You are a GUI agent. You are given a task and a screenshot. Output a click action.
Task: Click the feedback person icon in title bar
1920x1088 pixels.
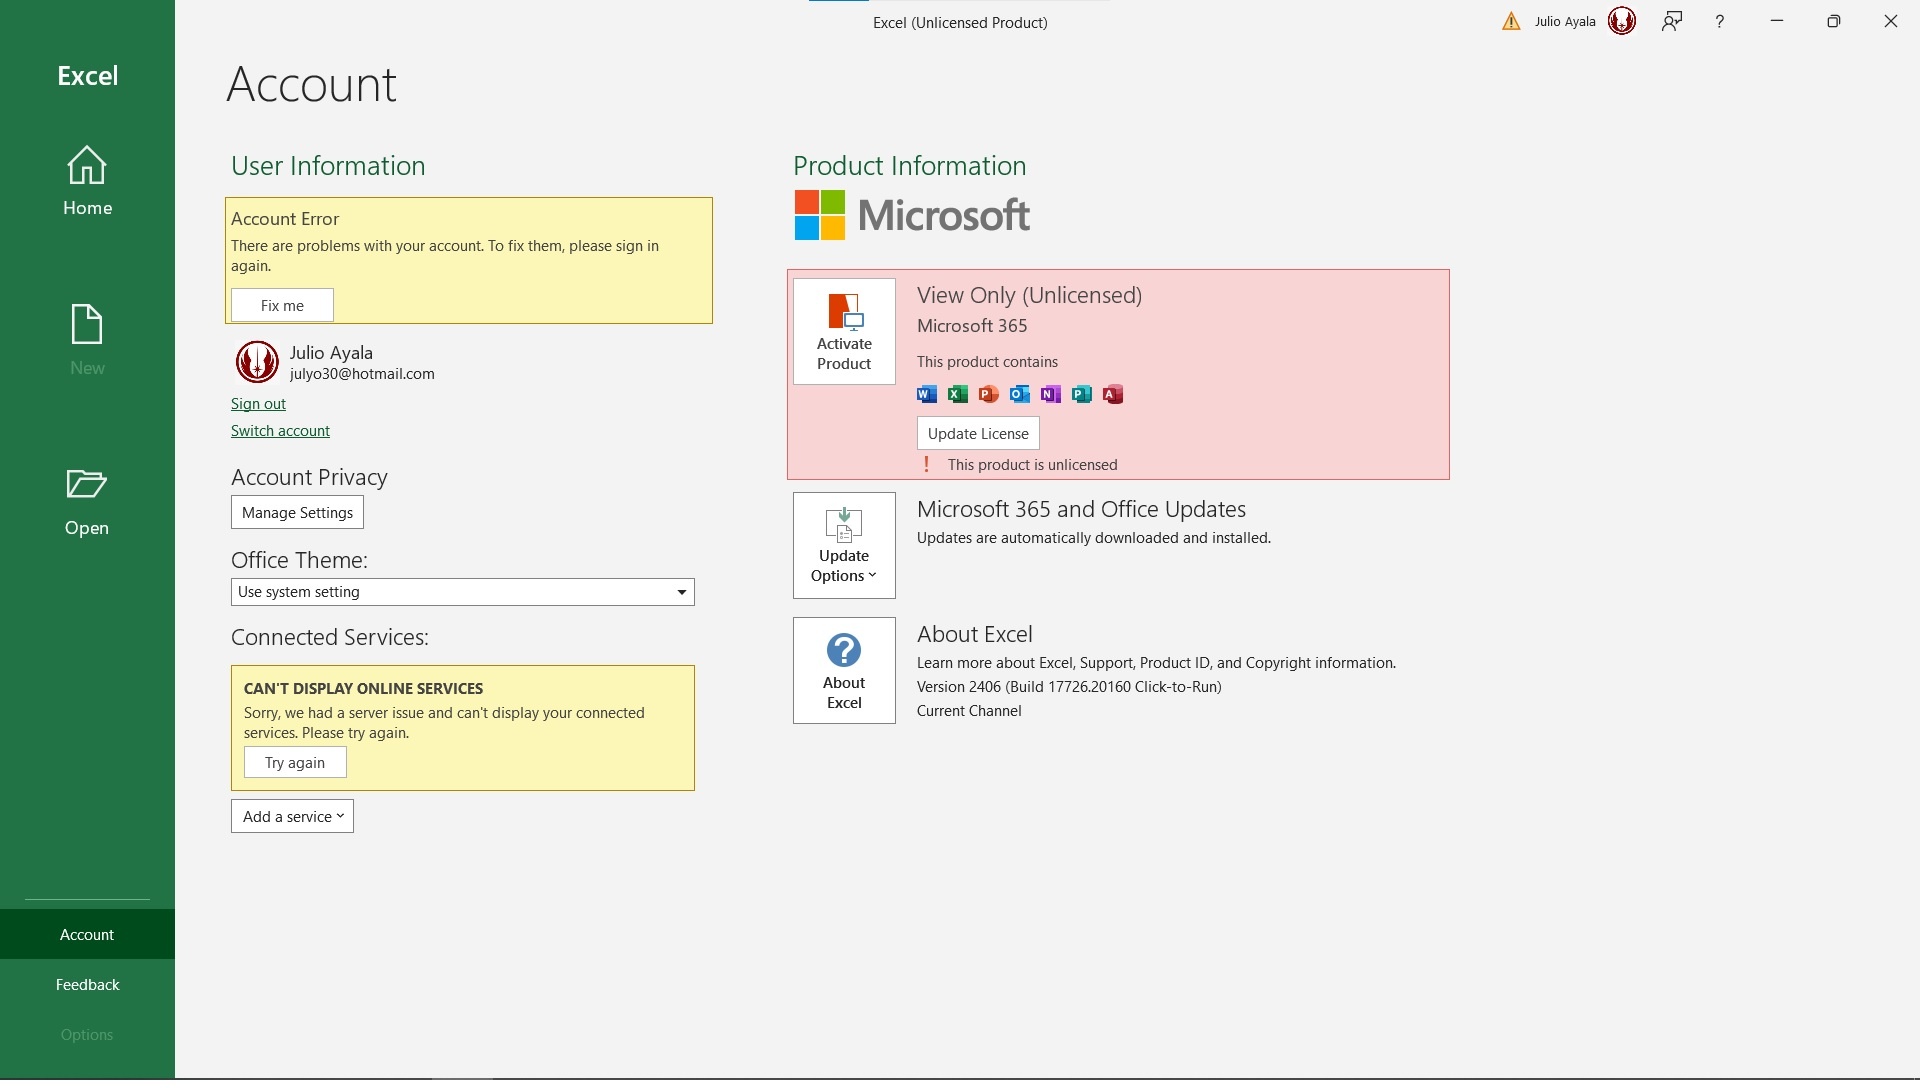click(1672, 22)
